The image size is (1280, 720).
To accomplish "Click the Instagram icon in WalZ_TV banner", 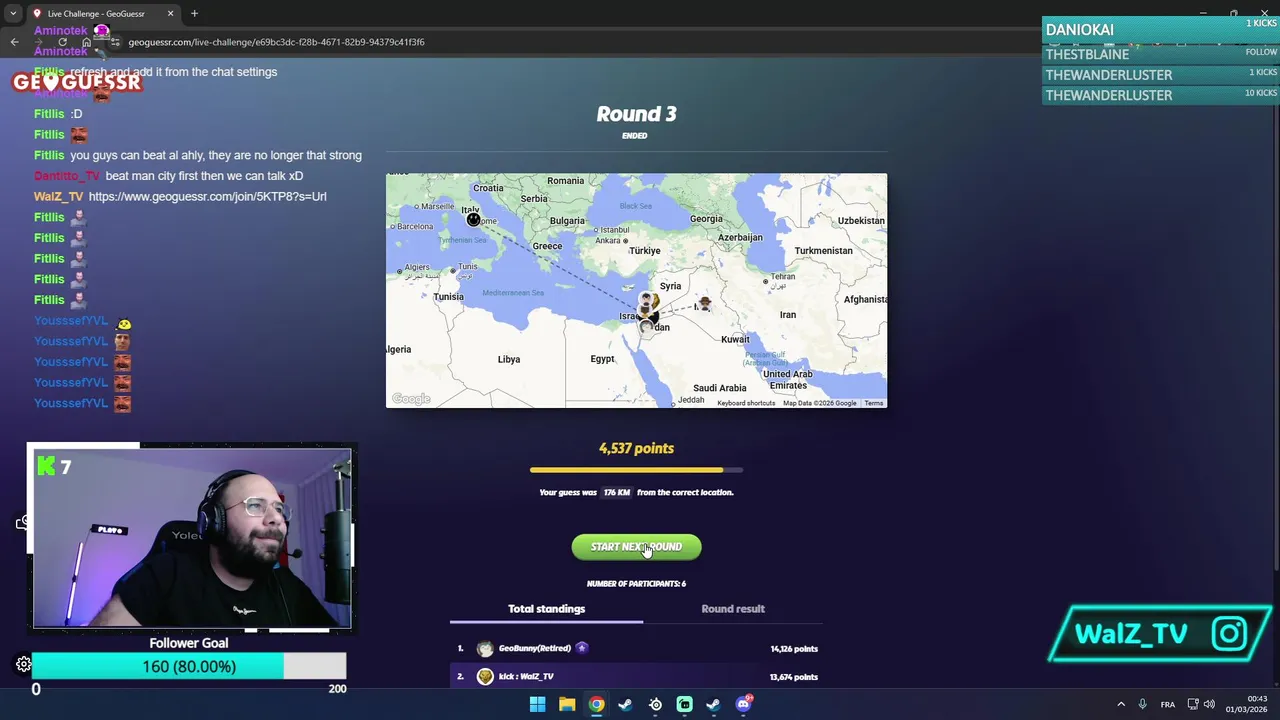I will point(1229,633).
